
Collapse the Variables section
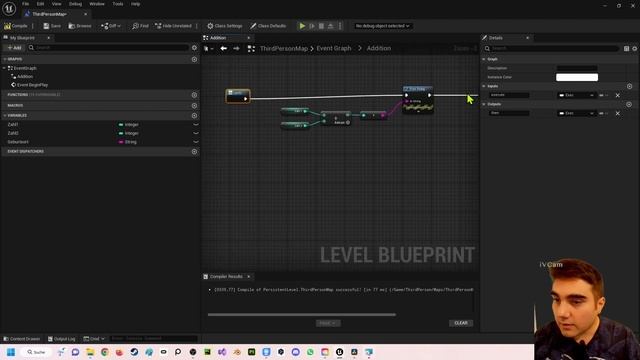pos(4,116)
